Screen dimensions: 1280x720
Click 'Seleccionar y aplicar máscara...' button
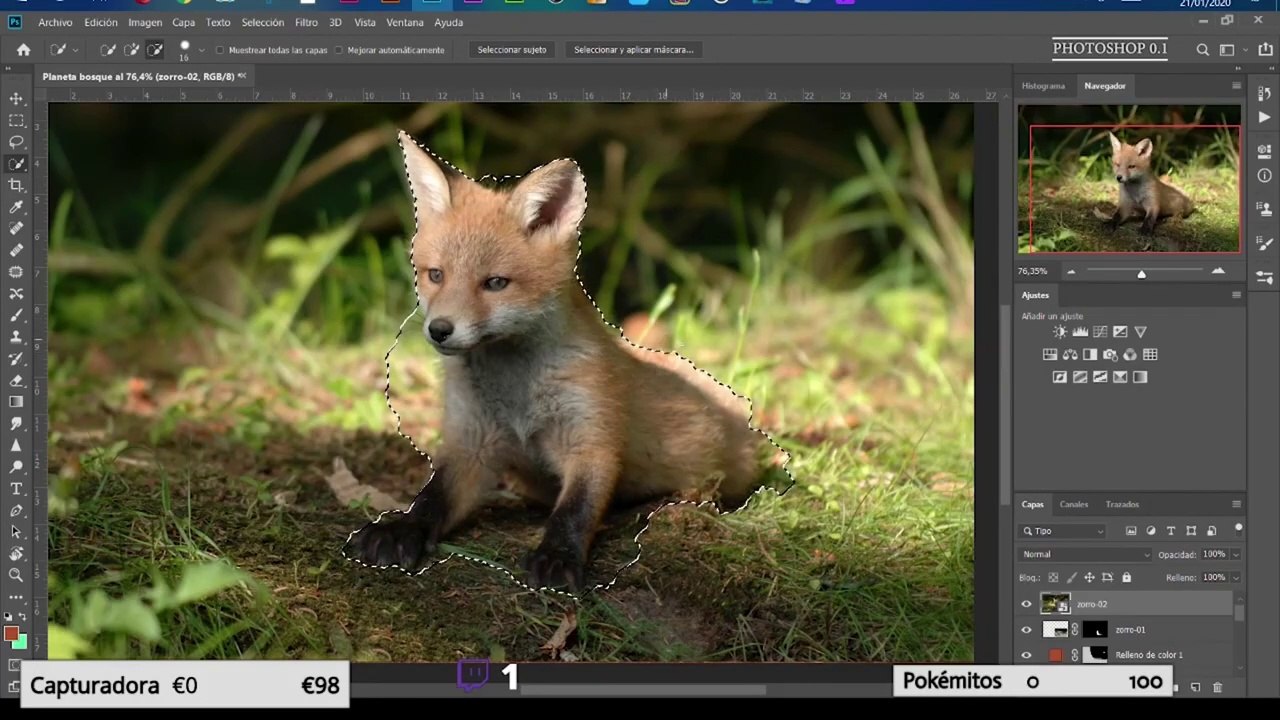coord(634,50)
